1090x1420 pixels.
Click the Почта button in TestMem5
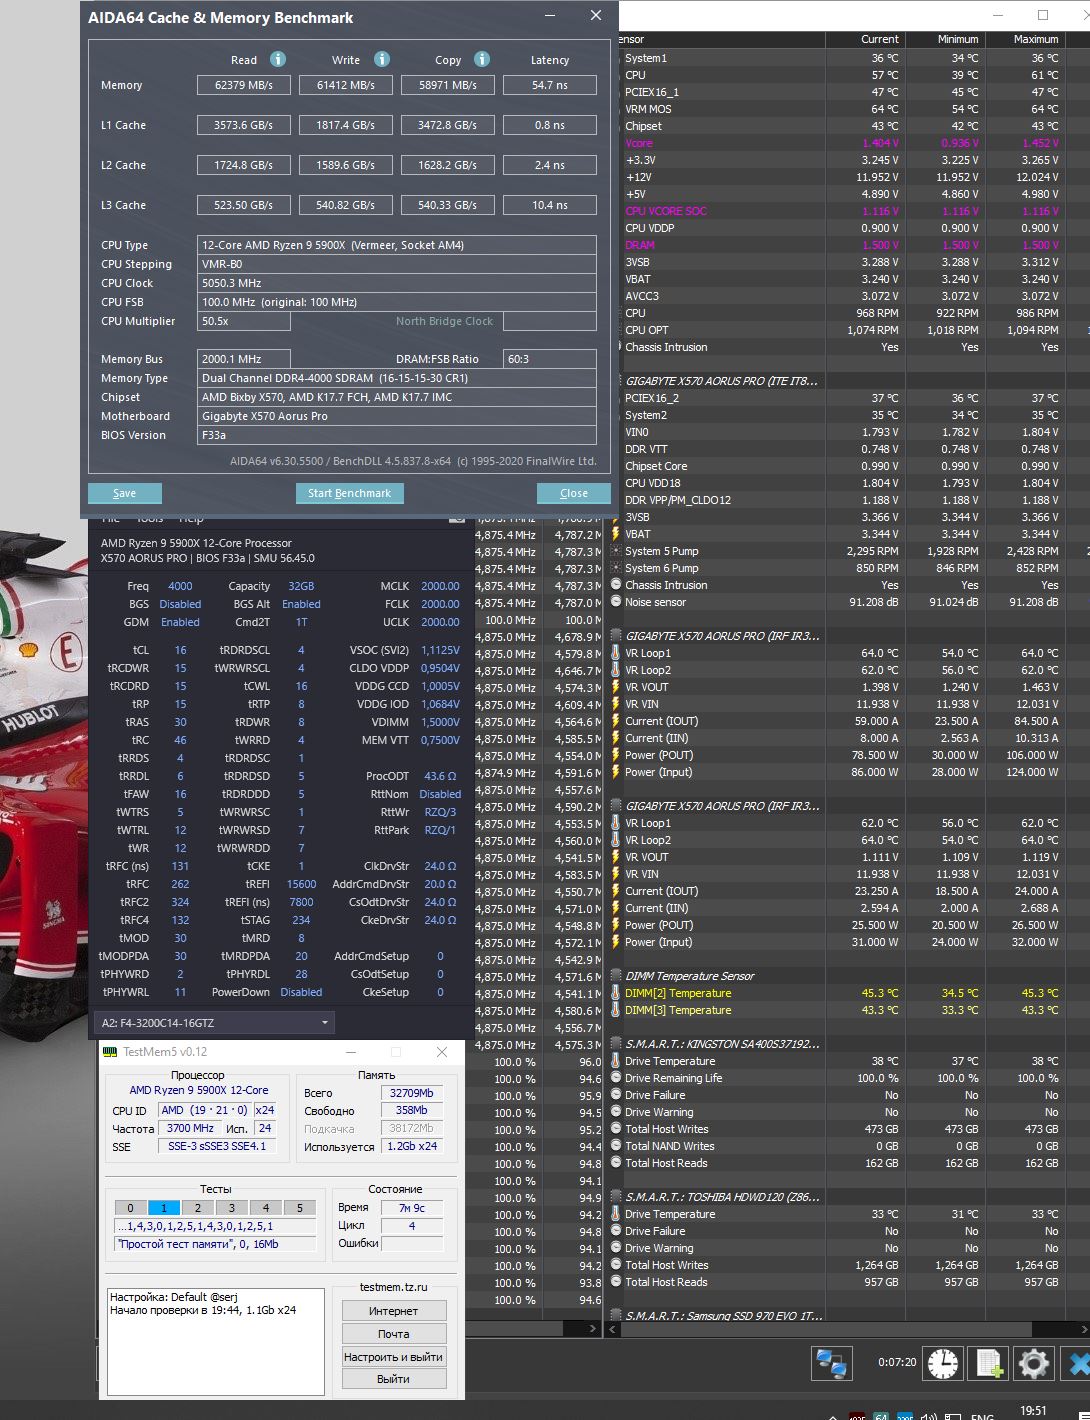click(393, 1334)
